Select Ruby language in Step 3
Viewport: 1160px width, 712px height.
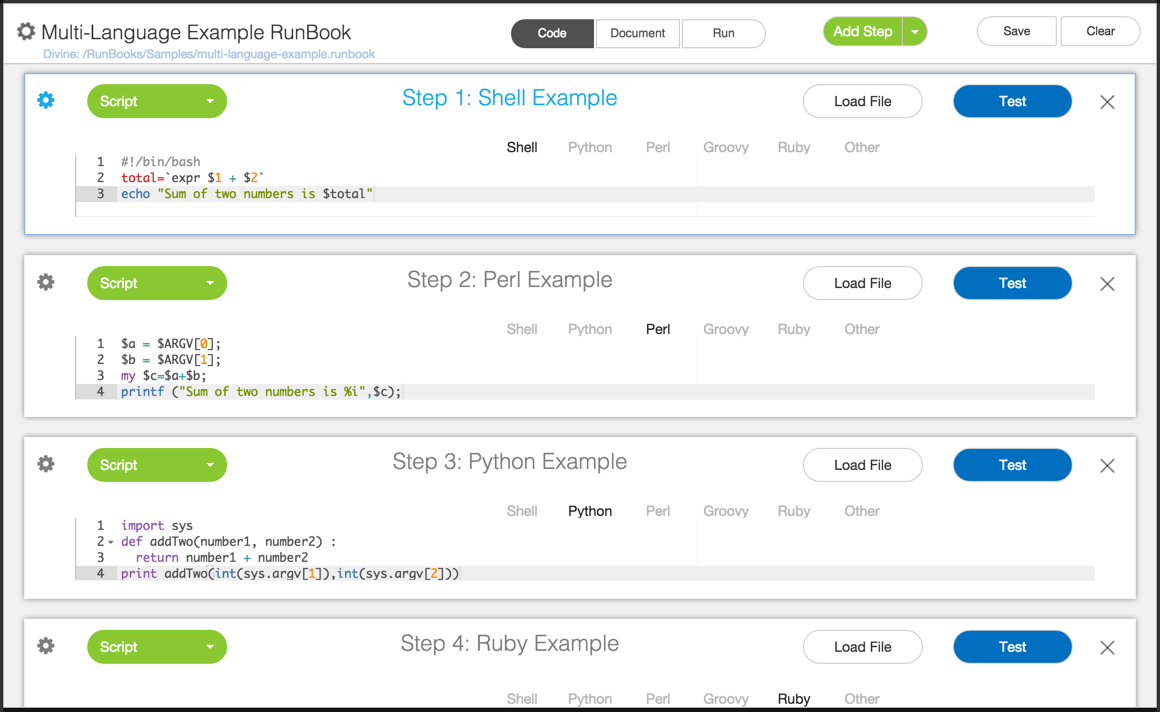pos(794,511)
